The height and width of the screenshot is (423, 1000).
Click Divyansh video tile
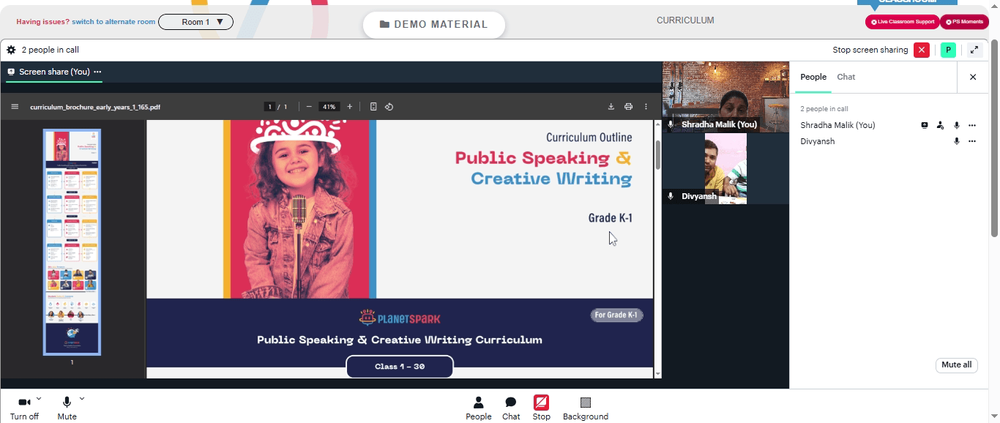pyautogui.click(x=726, y=168)
